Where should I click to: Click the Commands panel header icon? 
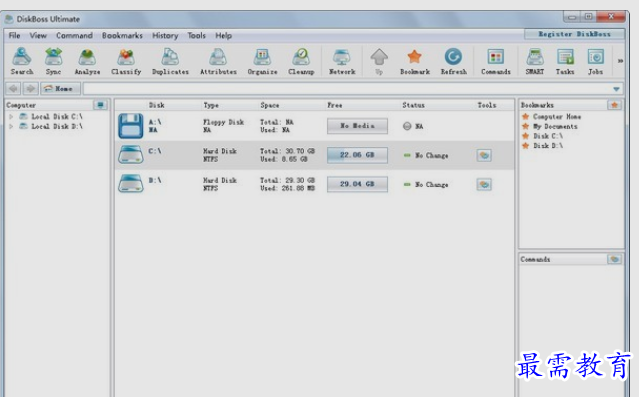[x=615, y=259]
